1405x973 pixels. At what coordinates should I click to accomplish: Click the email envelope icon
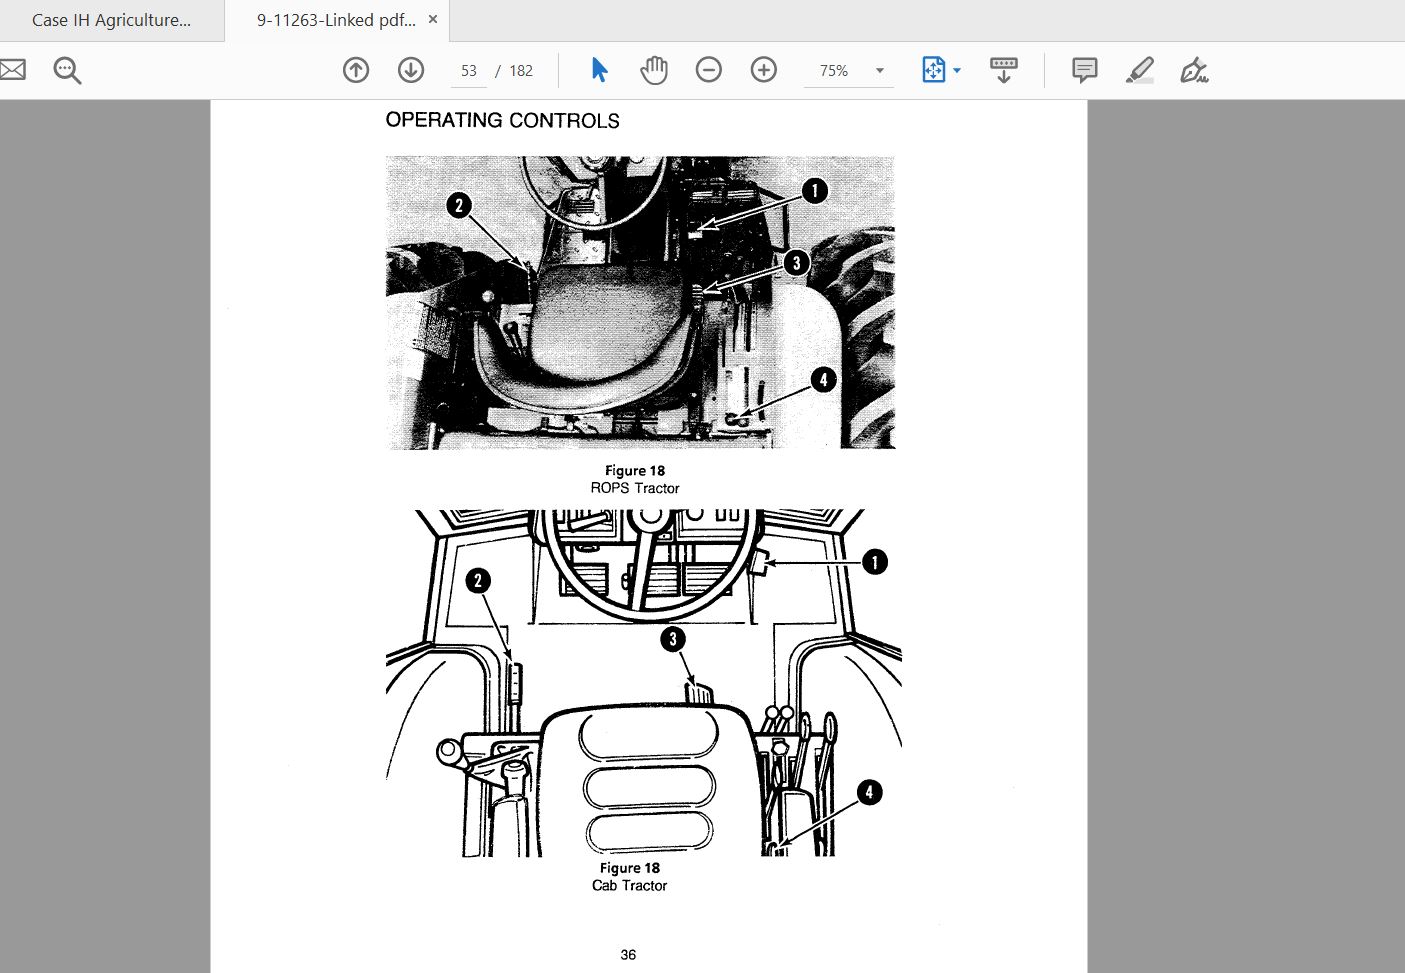(12, 70)
